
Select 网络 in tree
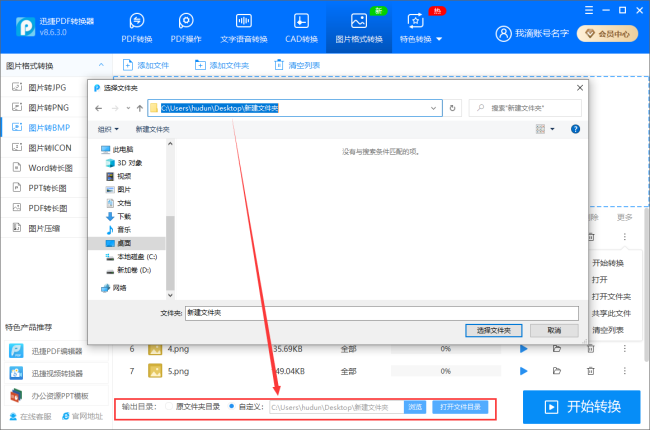click(114, 288)
